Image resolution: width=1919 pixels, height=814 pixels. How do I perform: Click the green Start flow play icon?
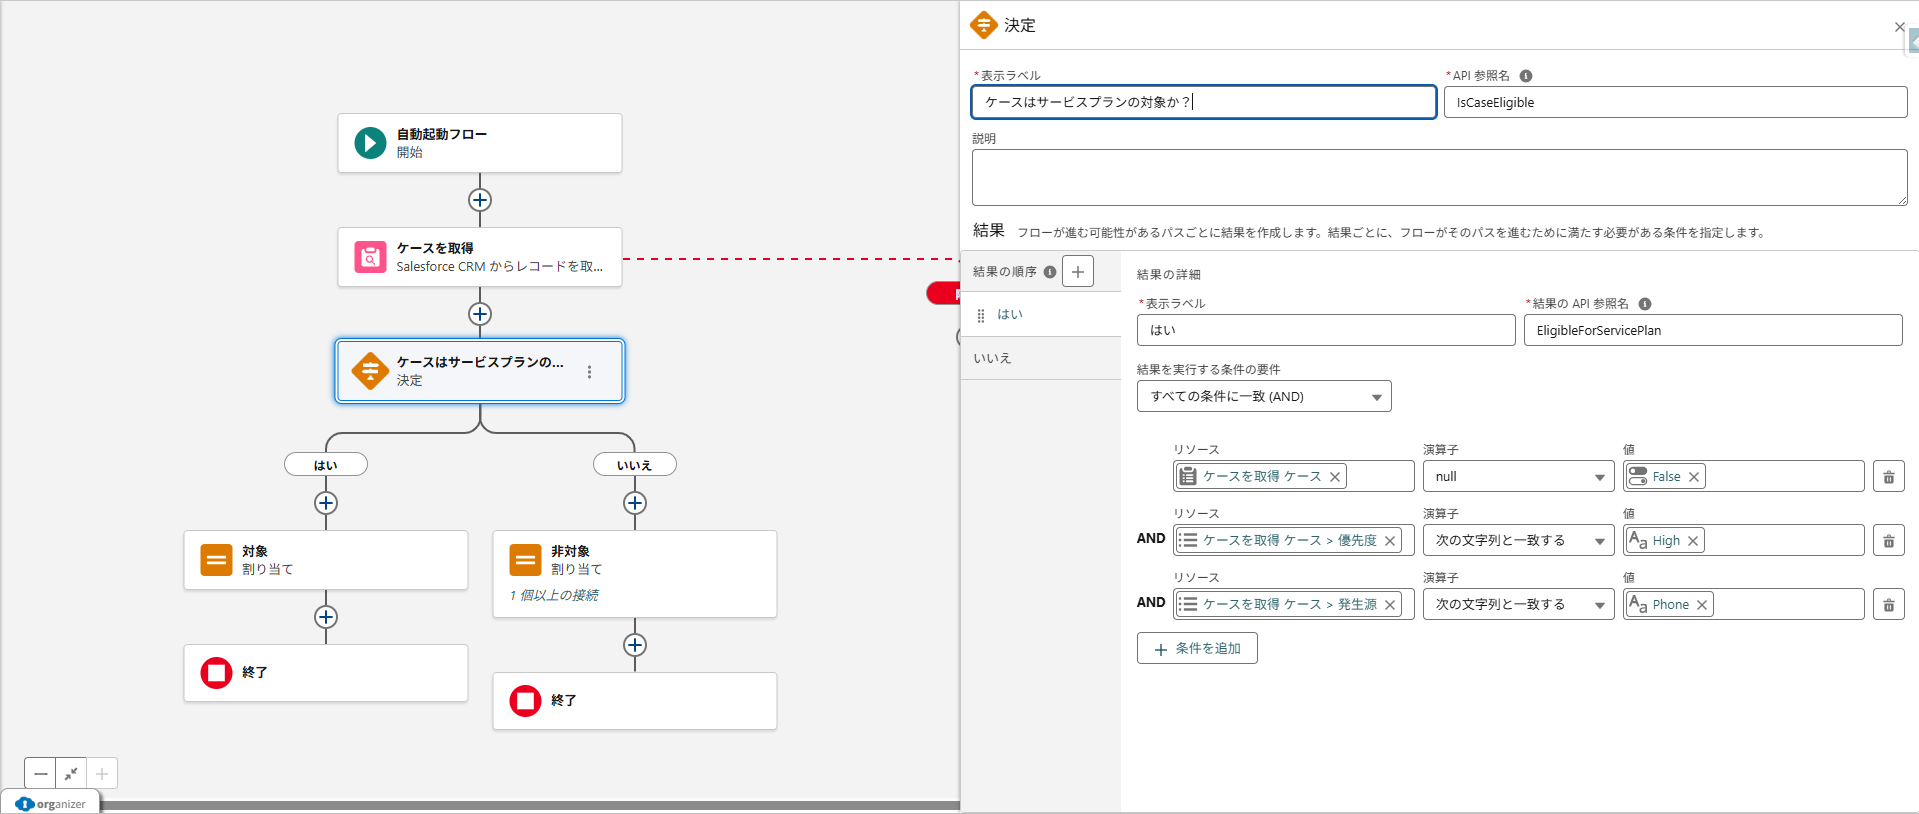370,143
